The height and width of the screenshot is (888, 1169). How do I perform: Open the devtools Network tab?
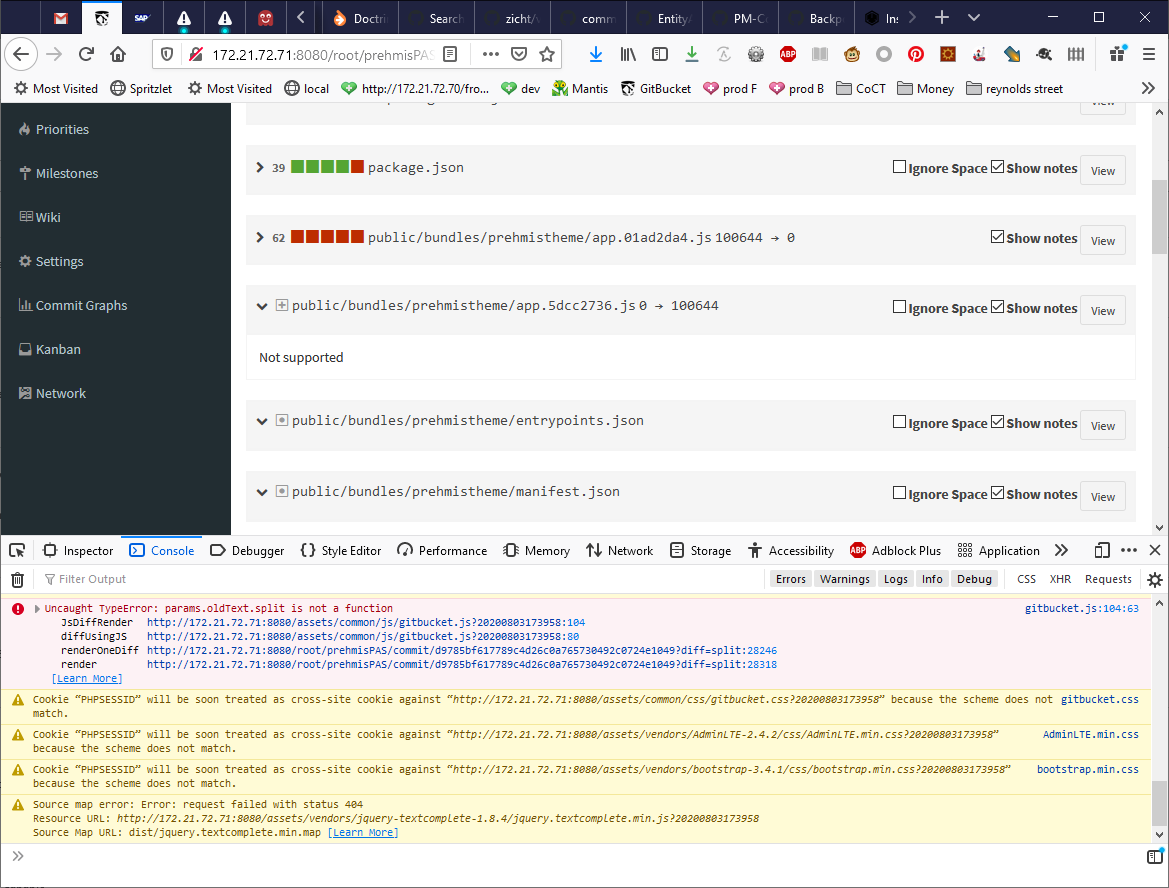tap(620, 550)
